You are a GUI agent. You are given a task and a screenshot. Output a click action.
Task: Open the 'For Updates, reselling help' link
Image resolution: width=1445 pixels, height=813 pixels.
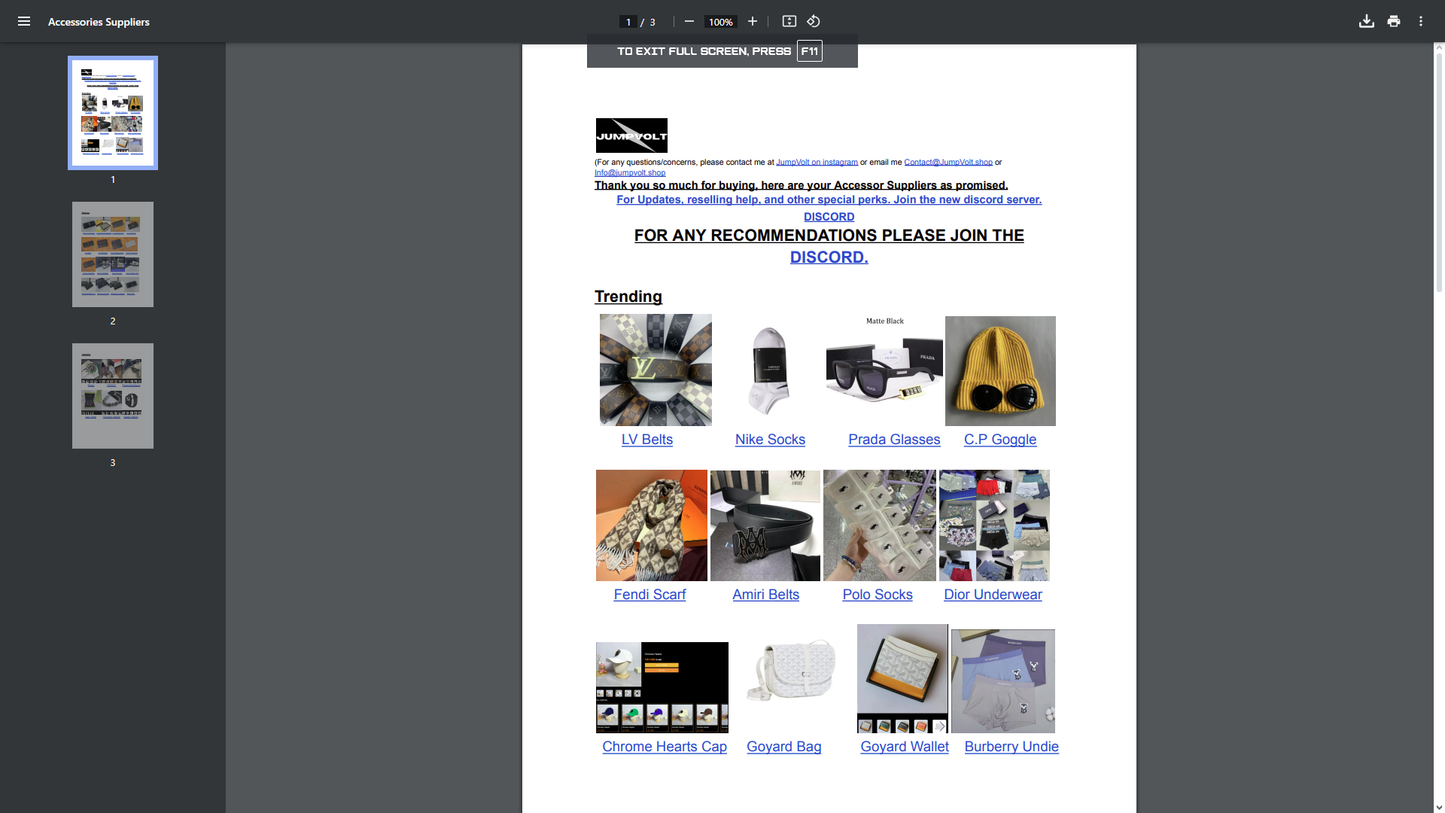829,200
